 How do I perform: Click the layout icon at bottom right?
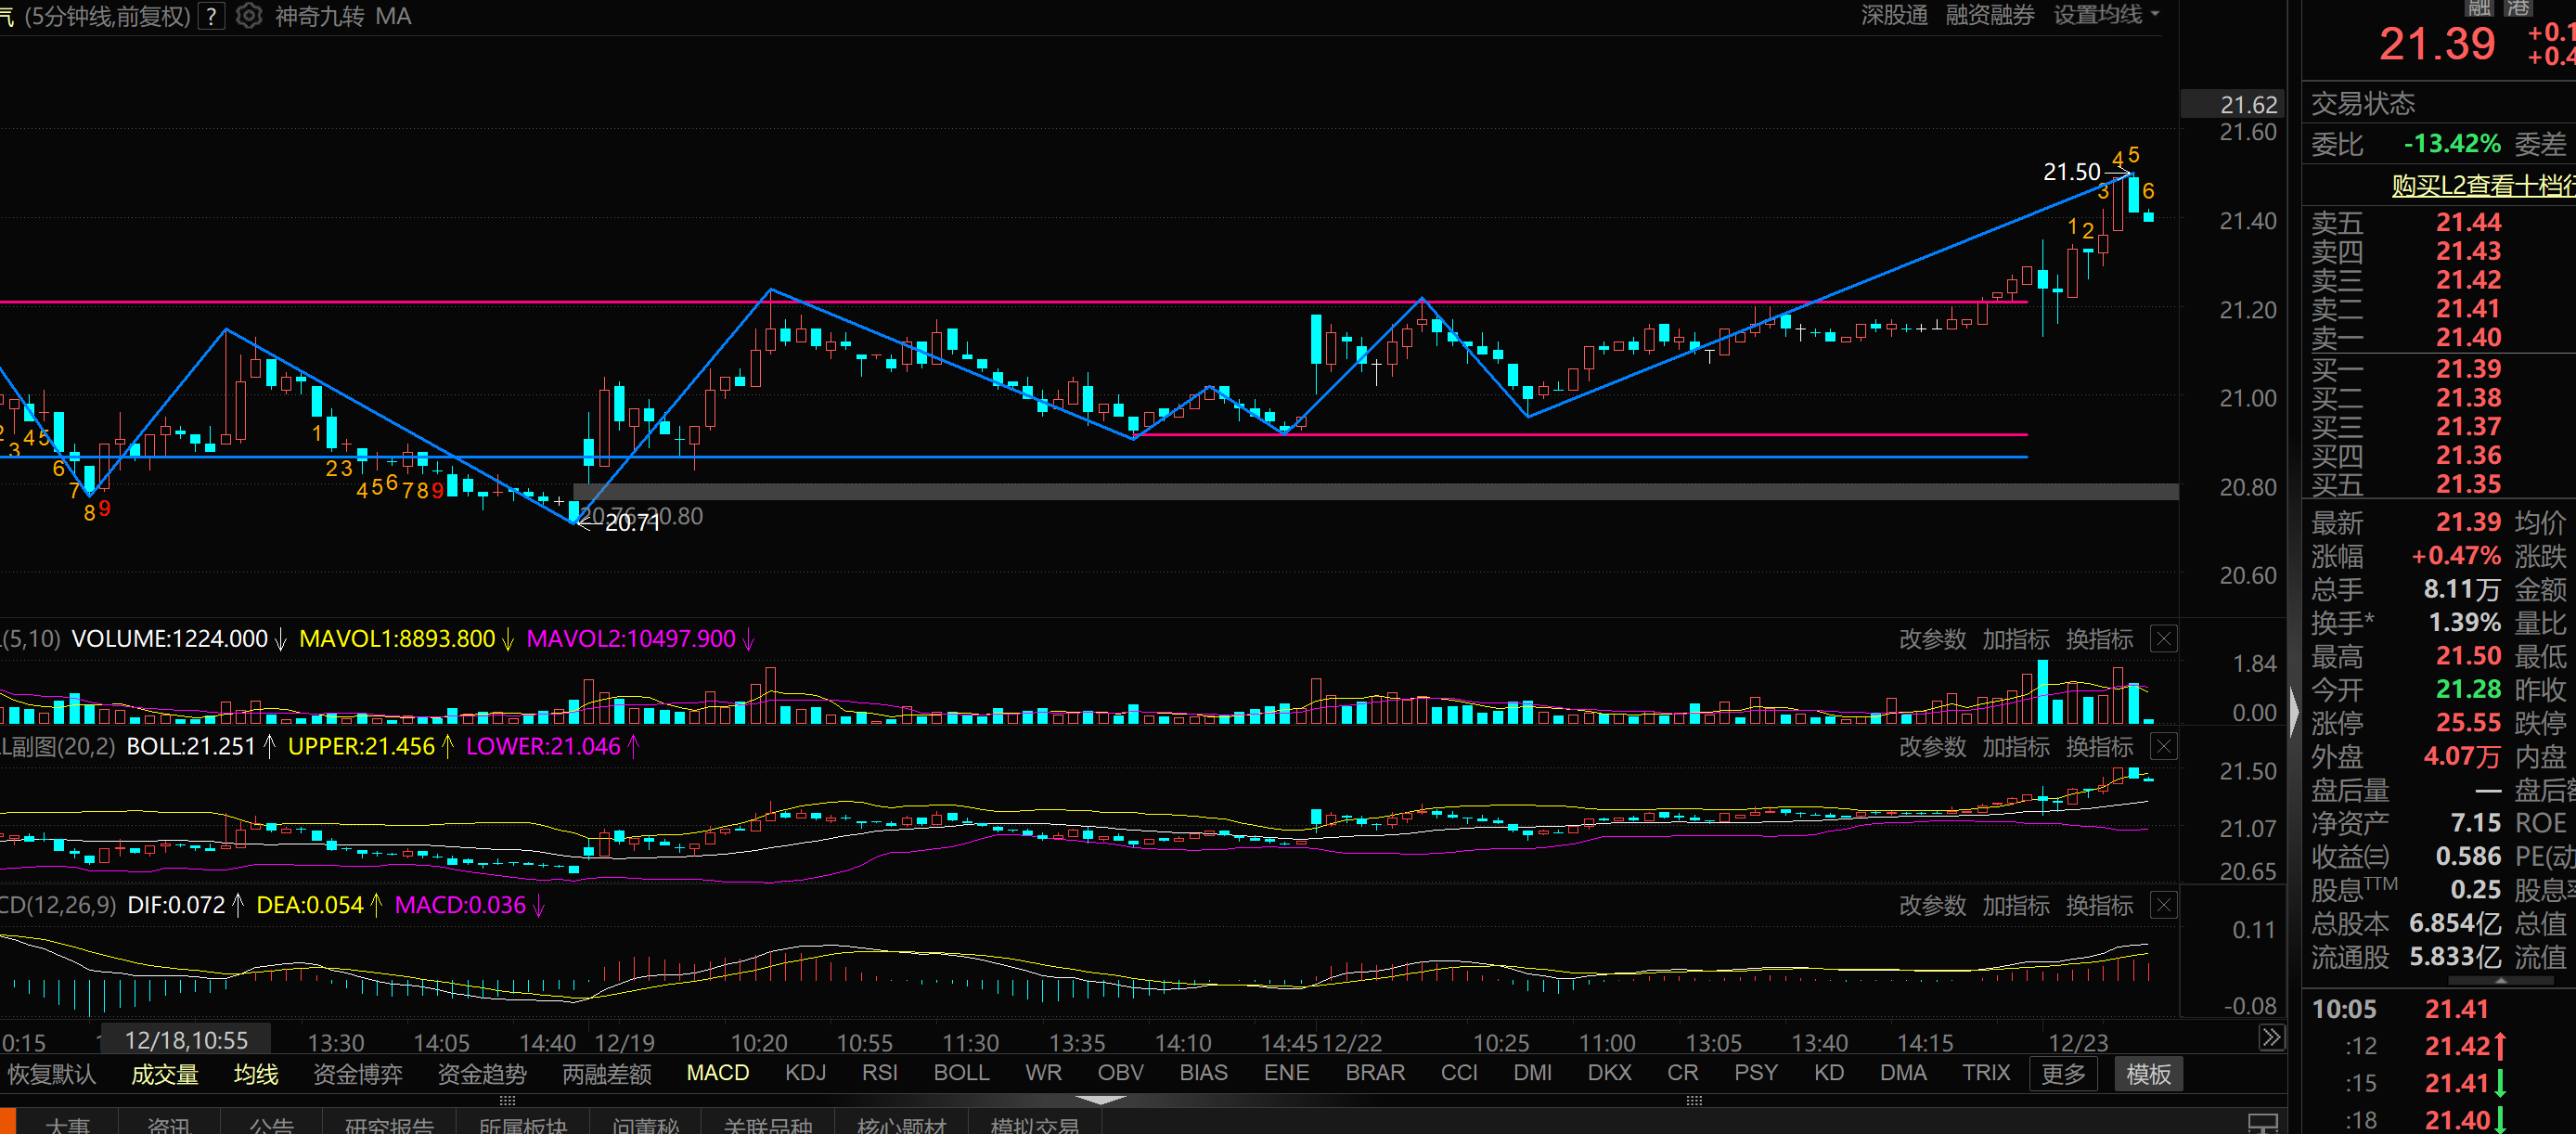pos(2262,1123)
